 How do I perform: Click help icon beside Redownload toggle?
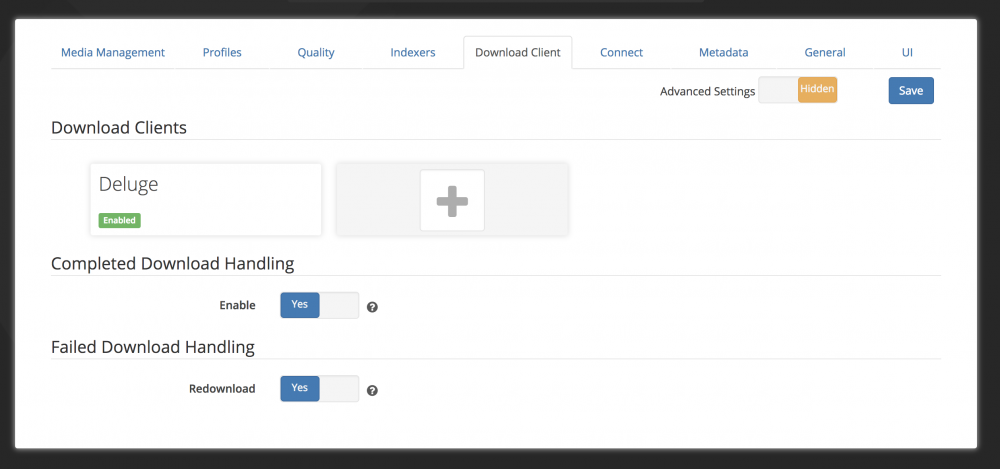[x=372, y=391]
